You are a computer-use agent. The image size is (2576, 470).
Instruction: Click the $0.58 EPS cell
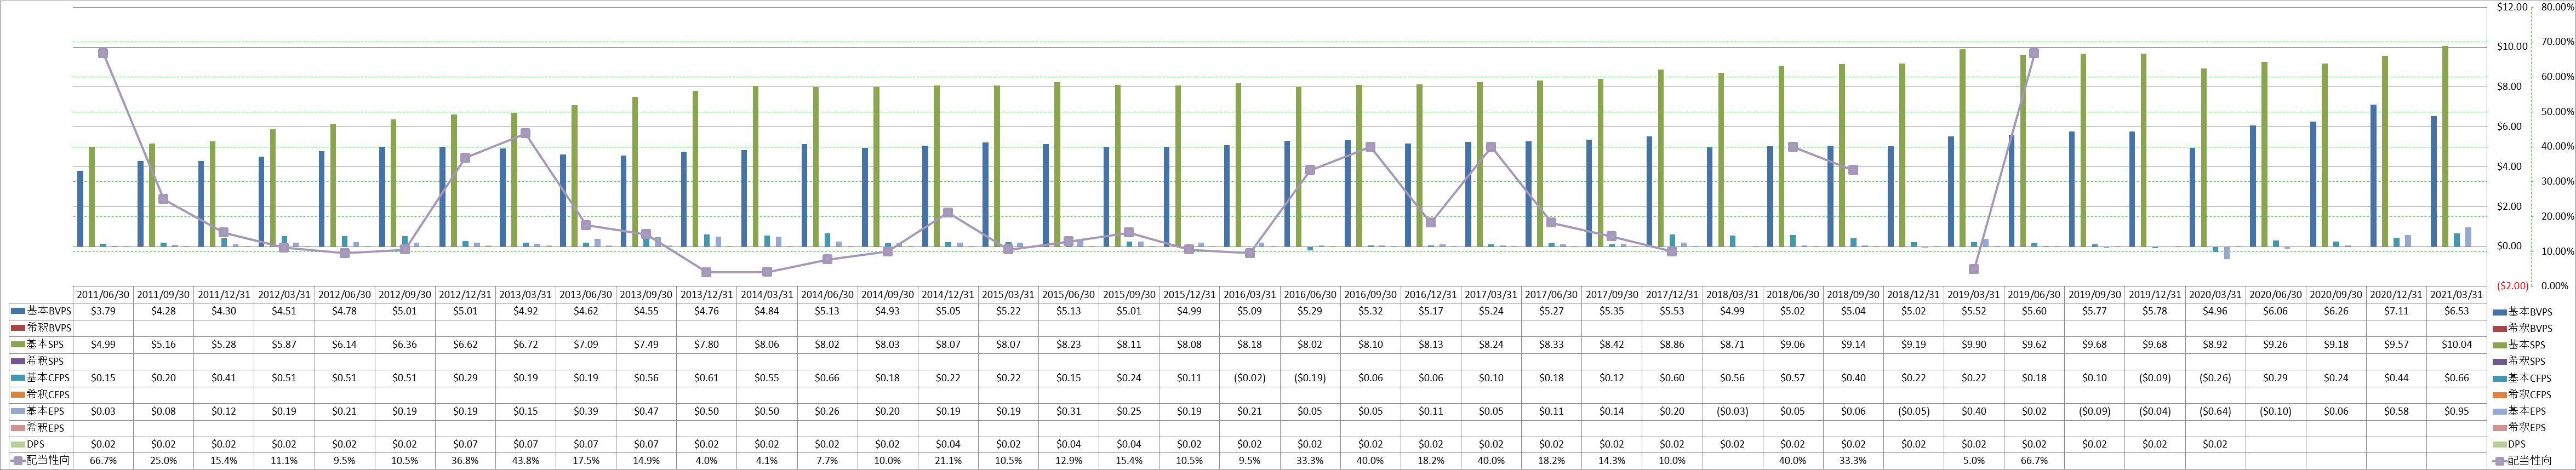[x=2395, y=411]
